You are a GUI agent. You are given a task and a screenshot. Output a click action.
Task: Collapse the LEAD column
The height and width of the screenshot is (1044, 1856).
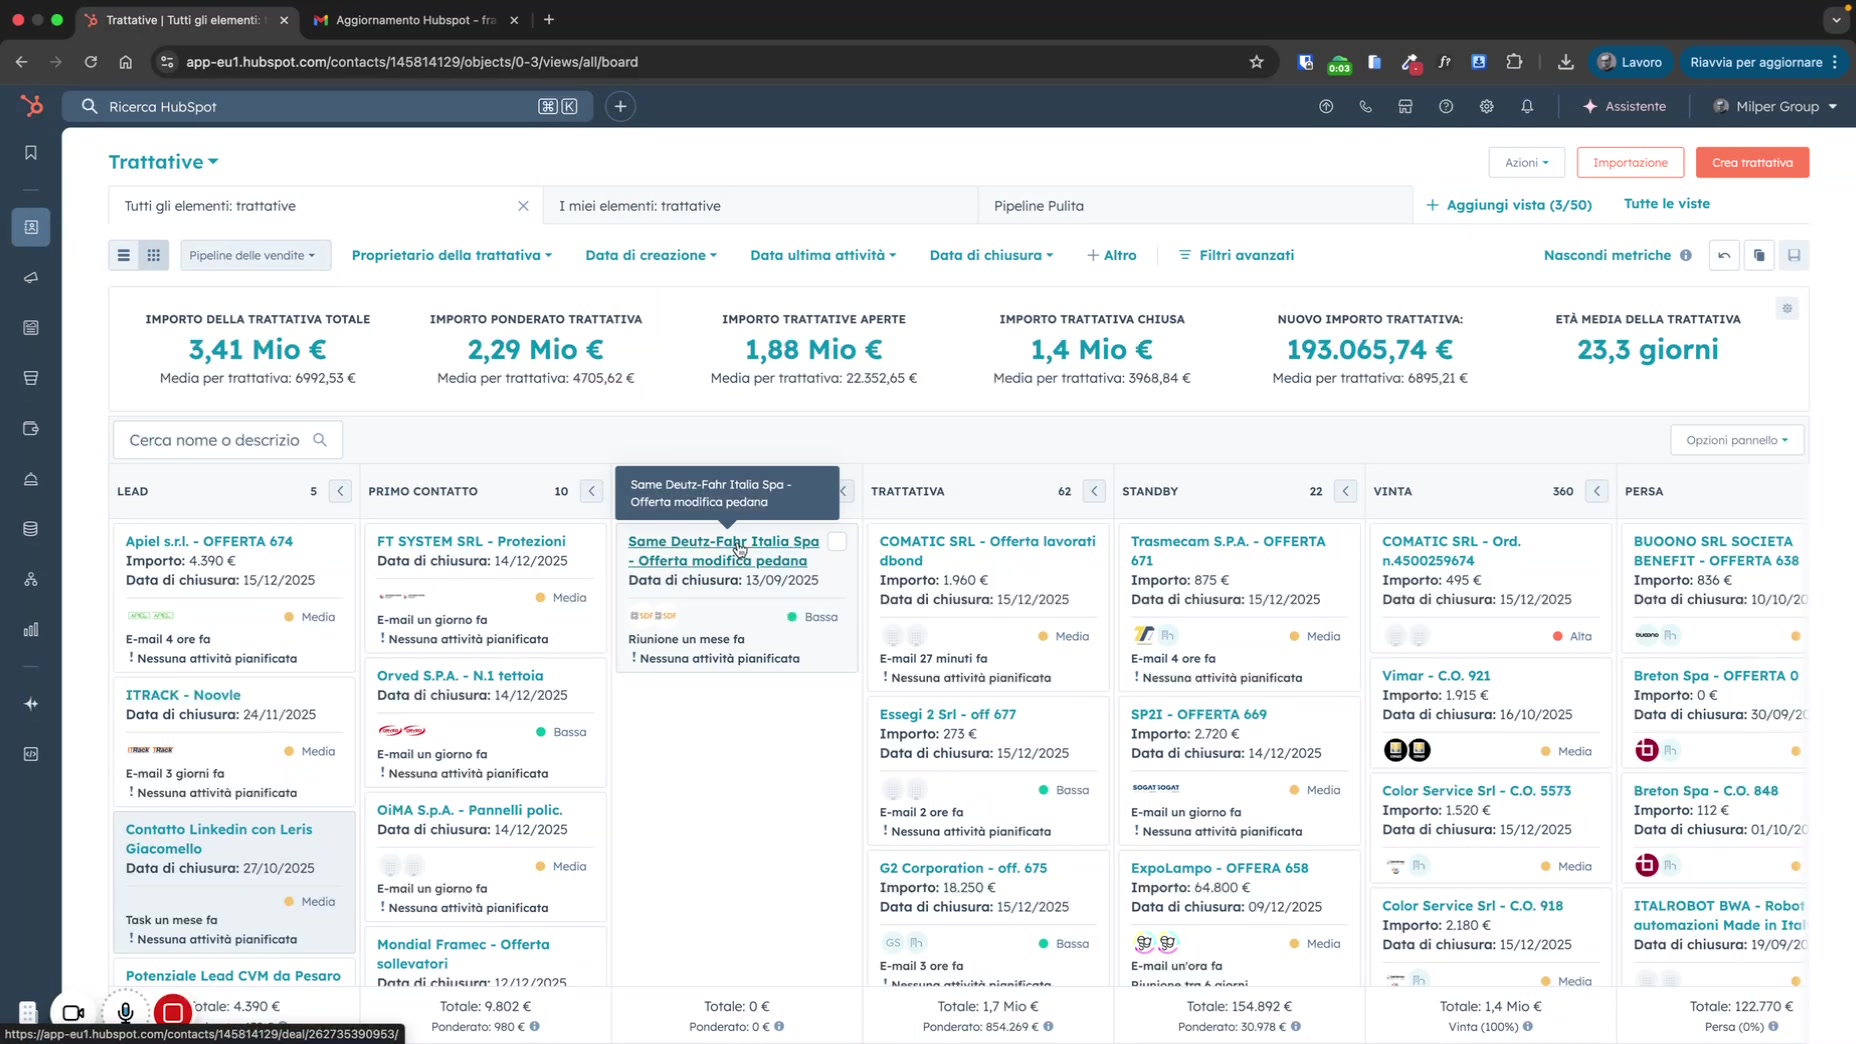point(340,491)
